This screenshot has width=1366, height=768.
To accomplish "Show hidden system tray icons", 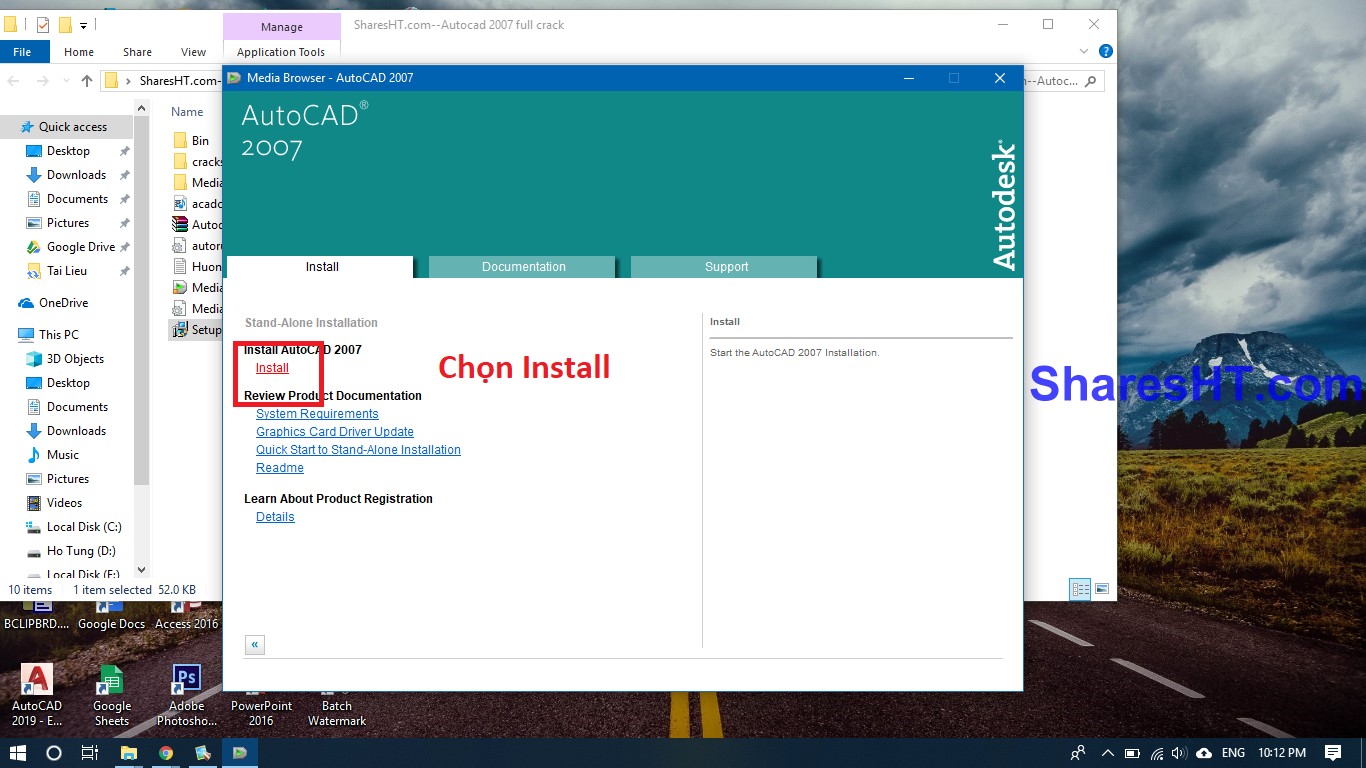I will click(1107, 753).
